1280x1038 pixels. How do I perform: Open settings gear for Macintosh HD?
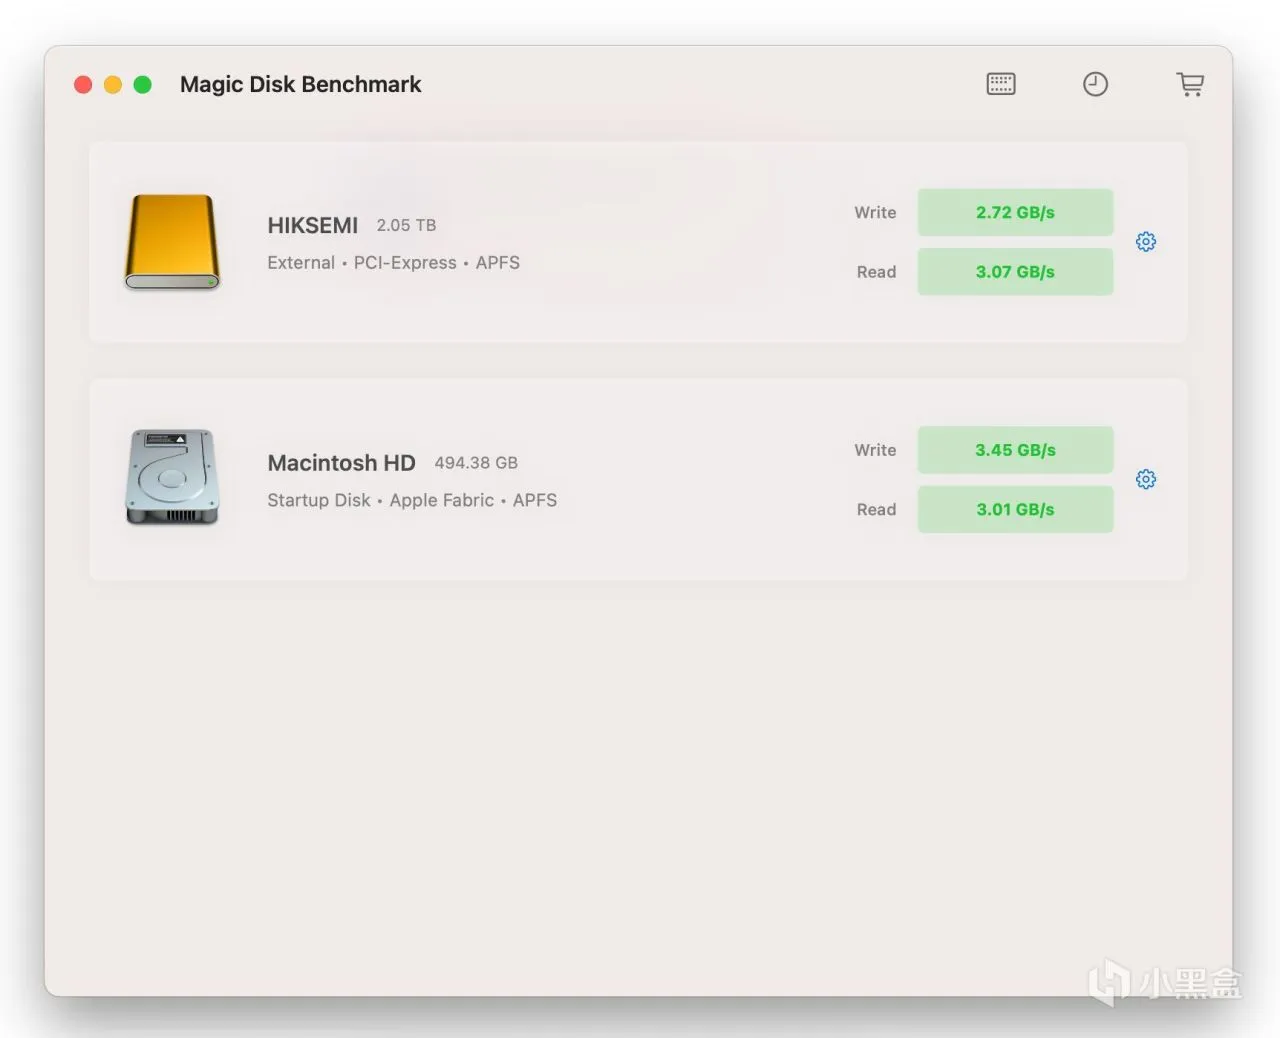1146,479
